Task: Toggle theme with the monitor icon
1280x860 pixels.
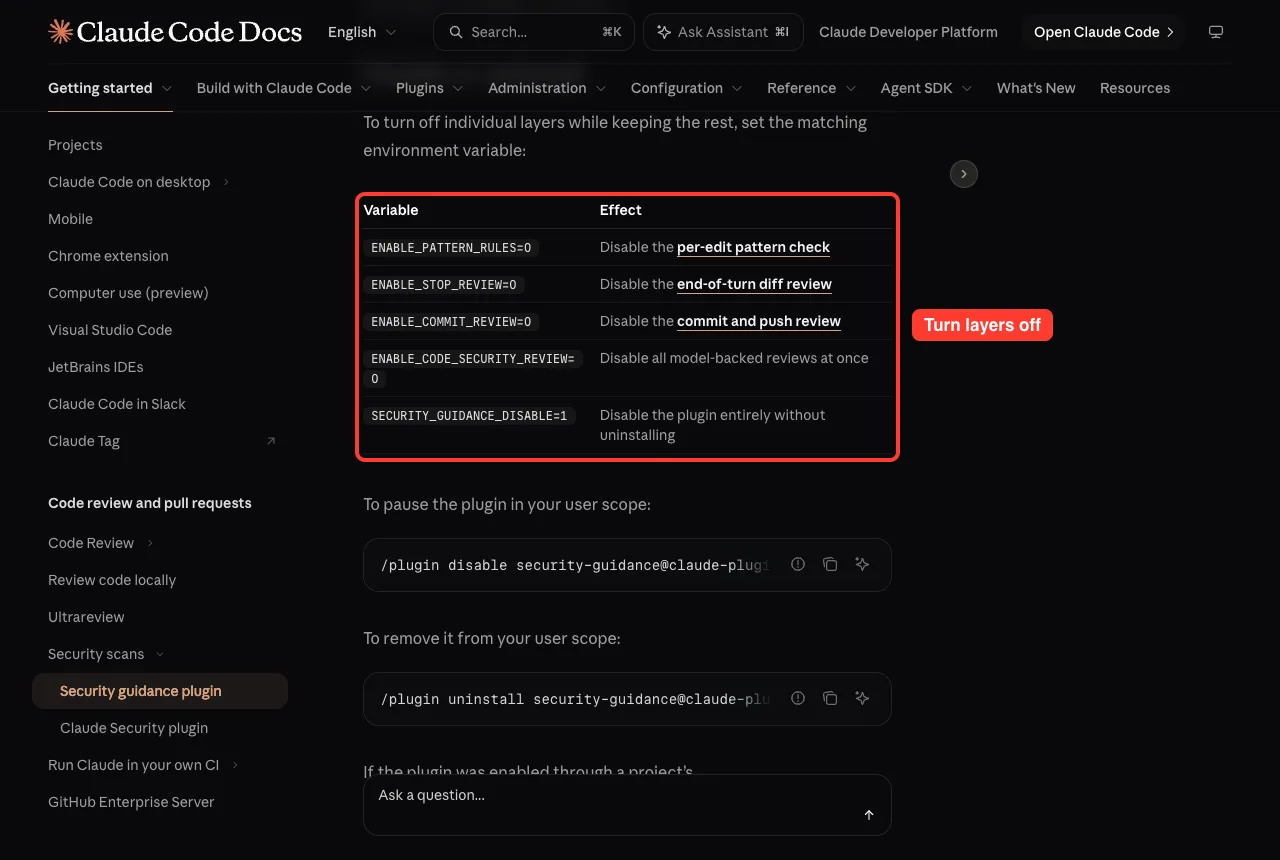Action: click(1216, 32)
